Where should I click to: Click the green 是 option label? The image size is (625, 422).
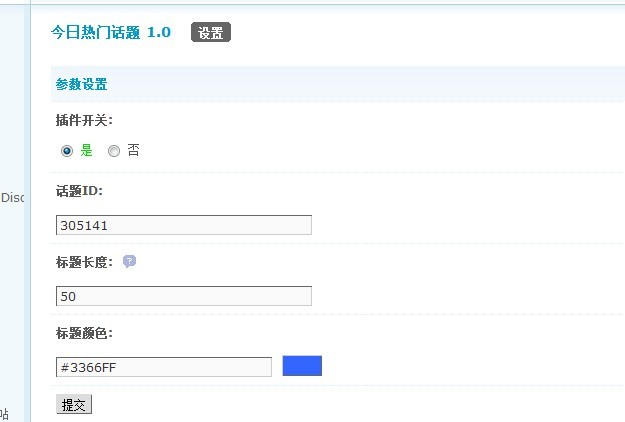click(86, 151)
